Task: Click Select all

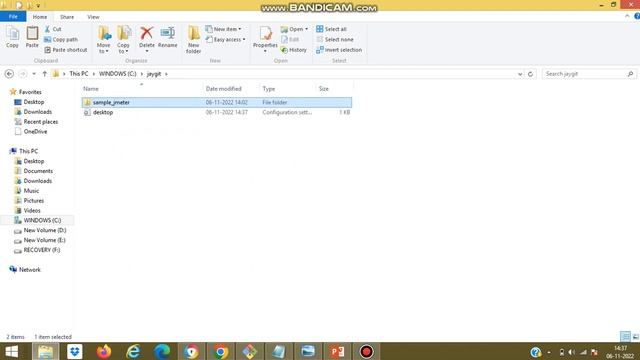Action: click(x=331, y=29)
